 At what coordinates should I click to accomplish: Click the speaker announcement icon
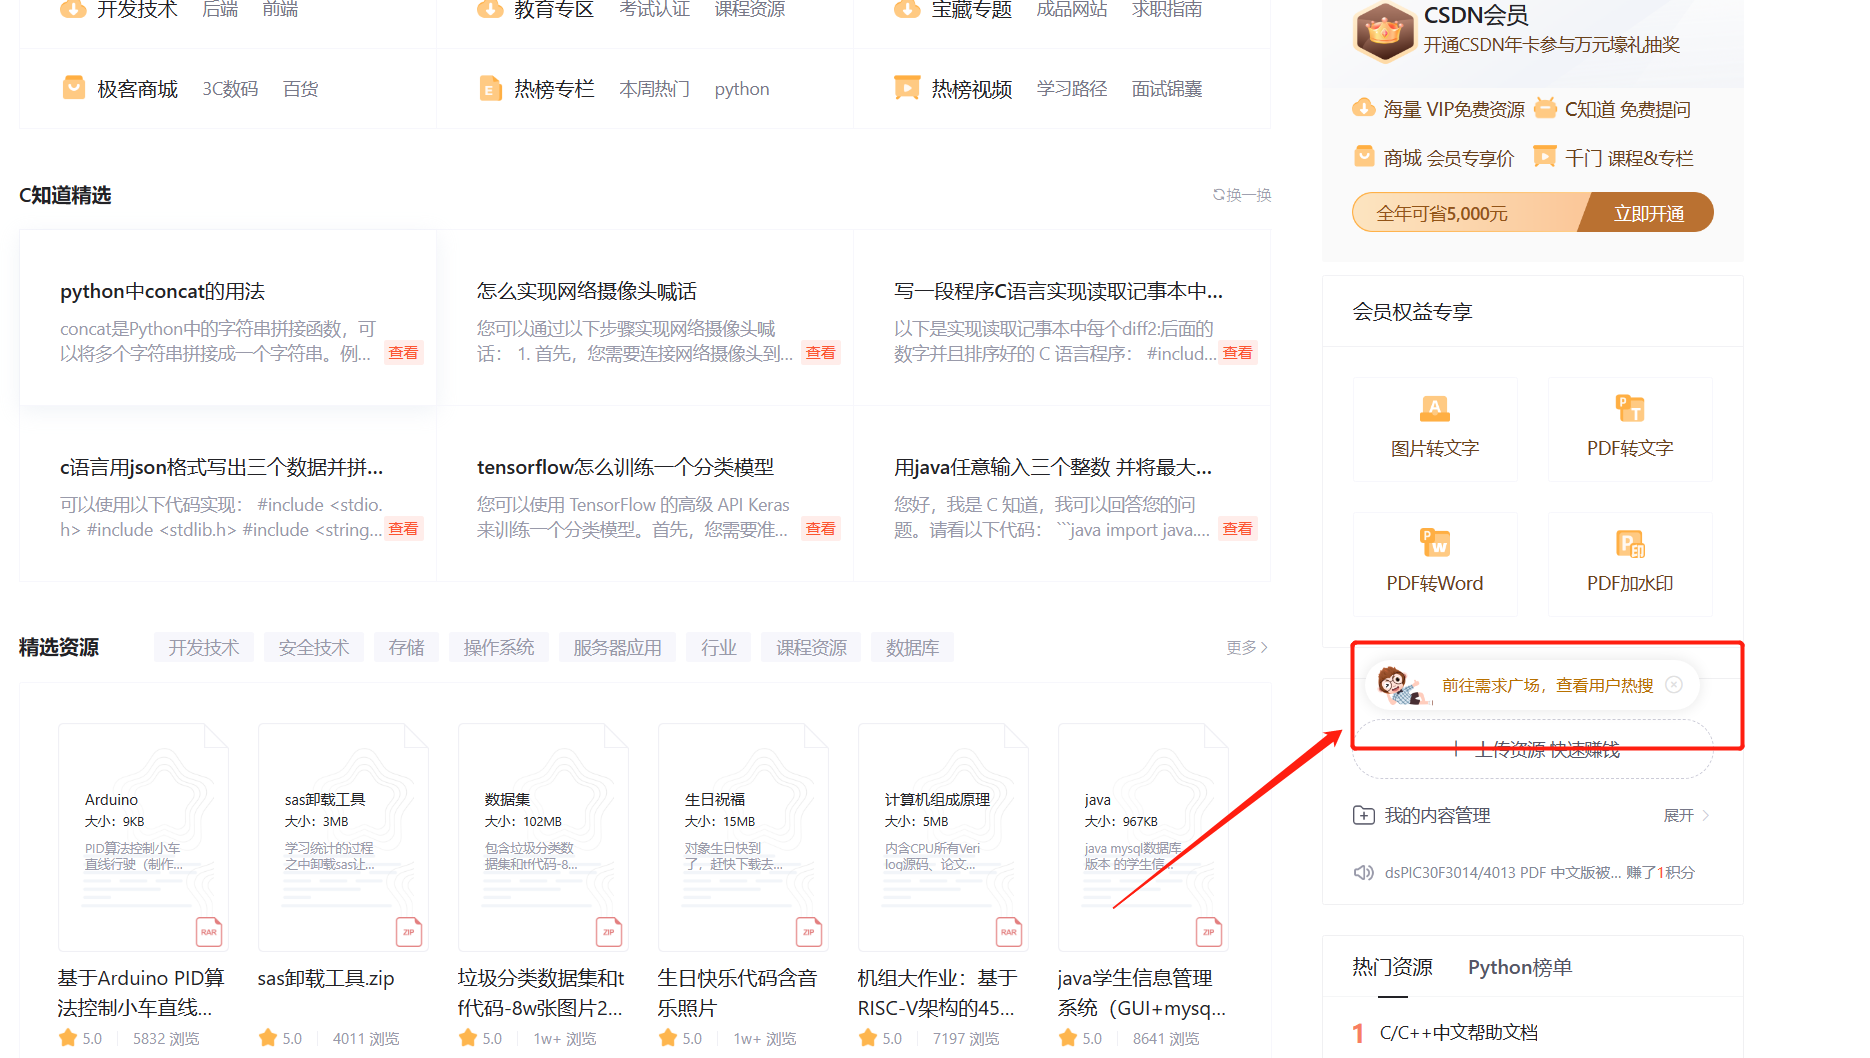1364,872
